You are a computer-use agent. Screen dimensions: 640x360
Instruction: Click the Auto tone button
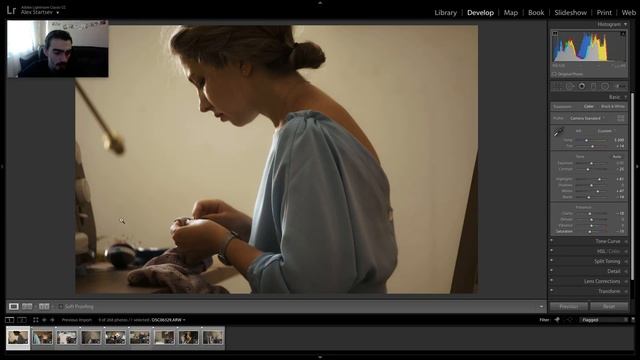click(x=617, y=156)
